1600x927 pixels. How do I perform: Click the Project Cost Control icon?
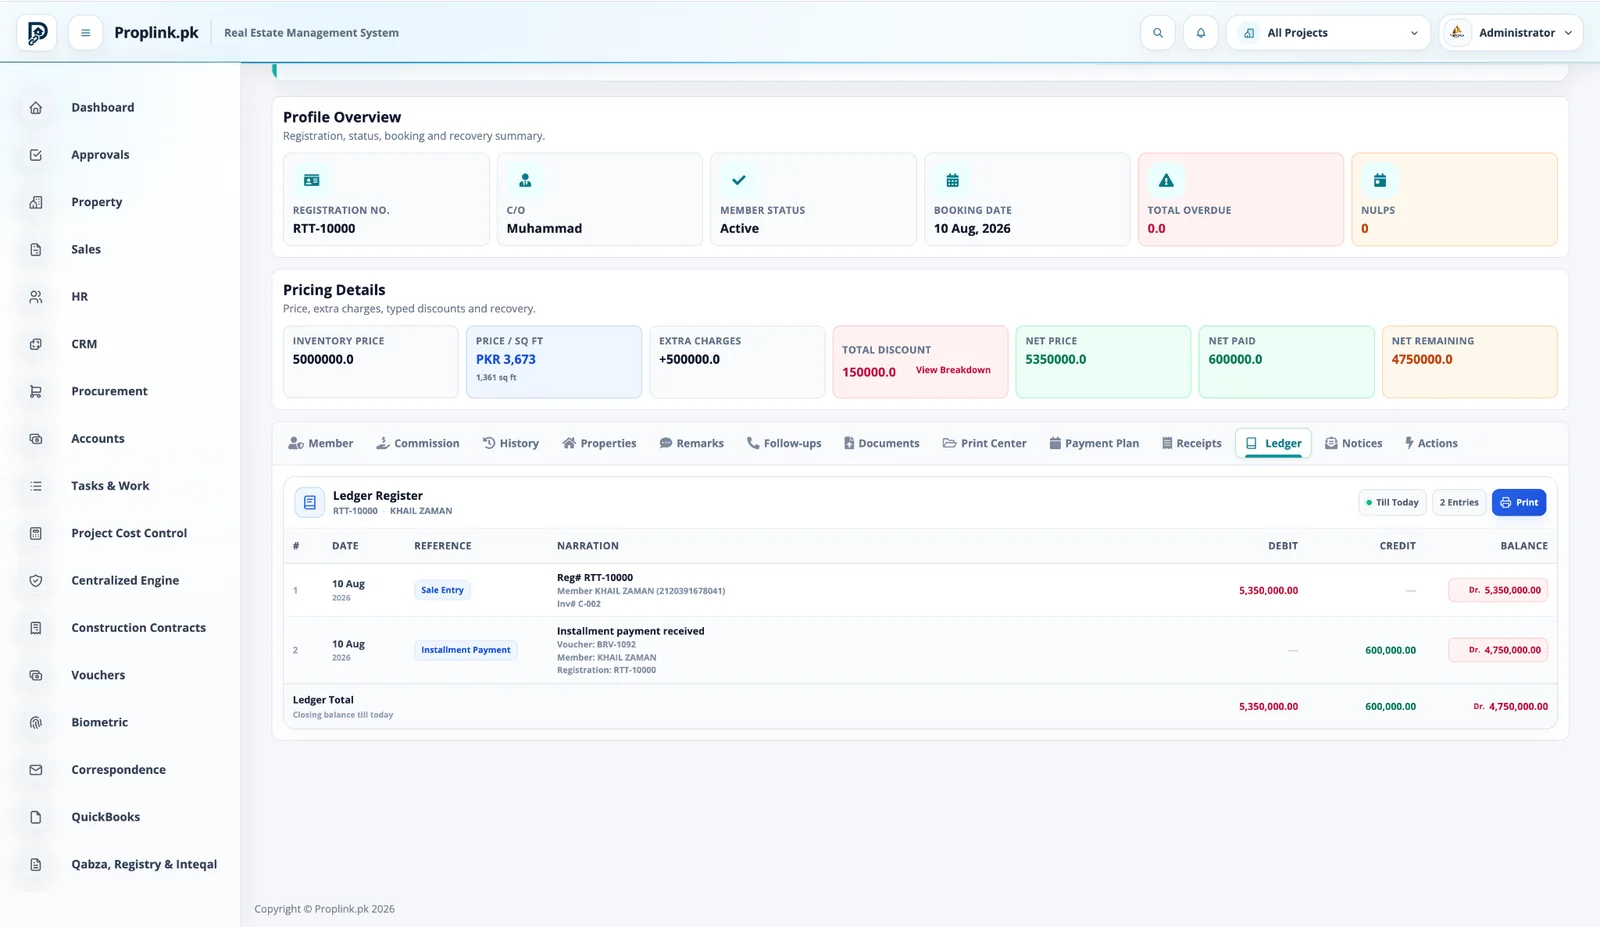click(36, 534)
